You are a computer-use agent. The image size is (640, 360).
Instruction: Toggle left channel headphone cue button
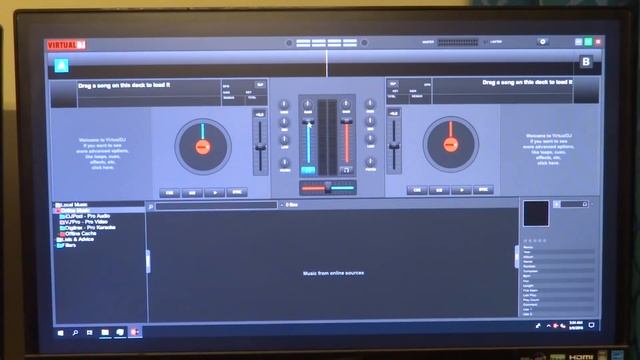pos(308,170)
